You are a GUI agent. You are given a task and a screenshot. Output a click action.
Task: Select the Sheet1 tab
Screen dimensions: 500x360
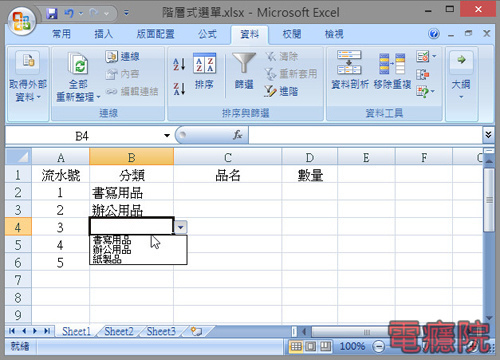point(76,331)
